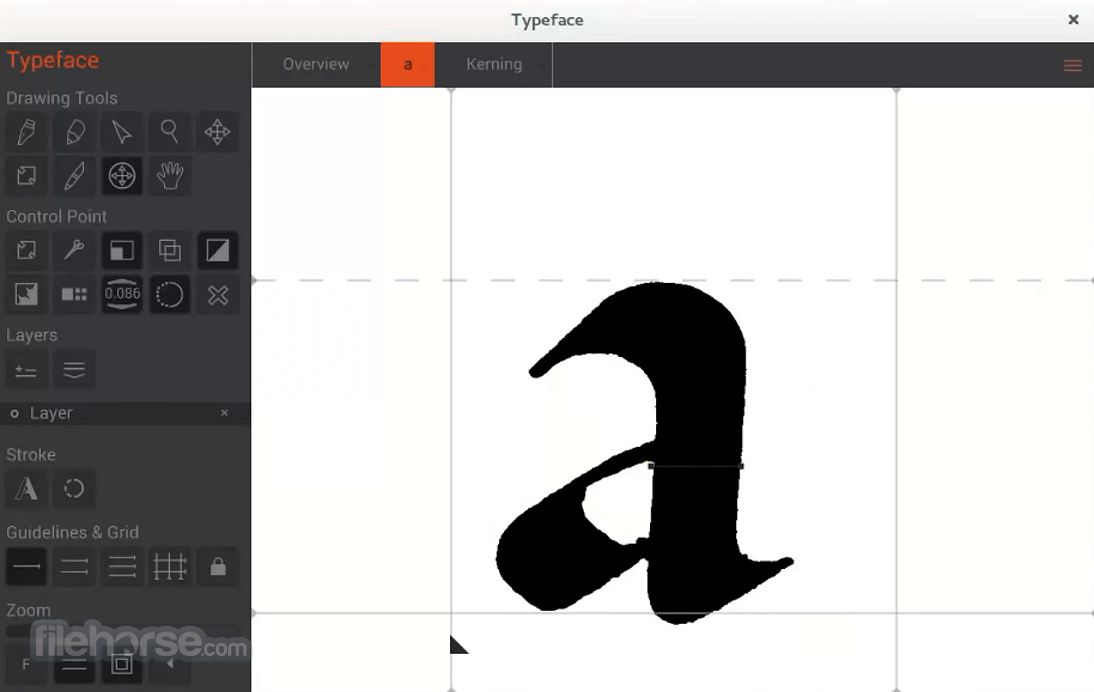Viewport: 1094px width, 692px height.
Task: Lock guidelines with the padlock icon
Action: click(x=218, y=566)
